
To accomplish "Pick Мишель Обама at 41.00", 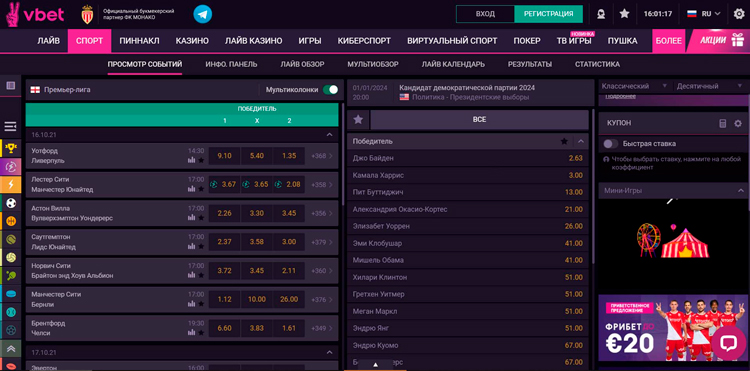I will tap(468, 260).
